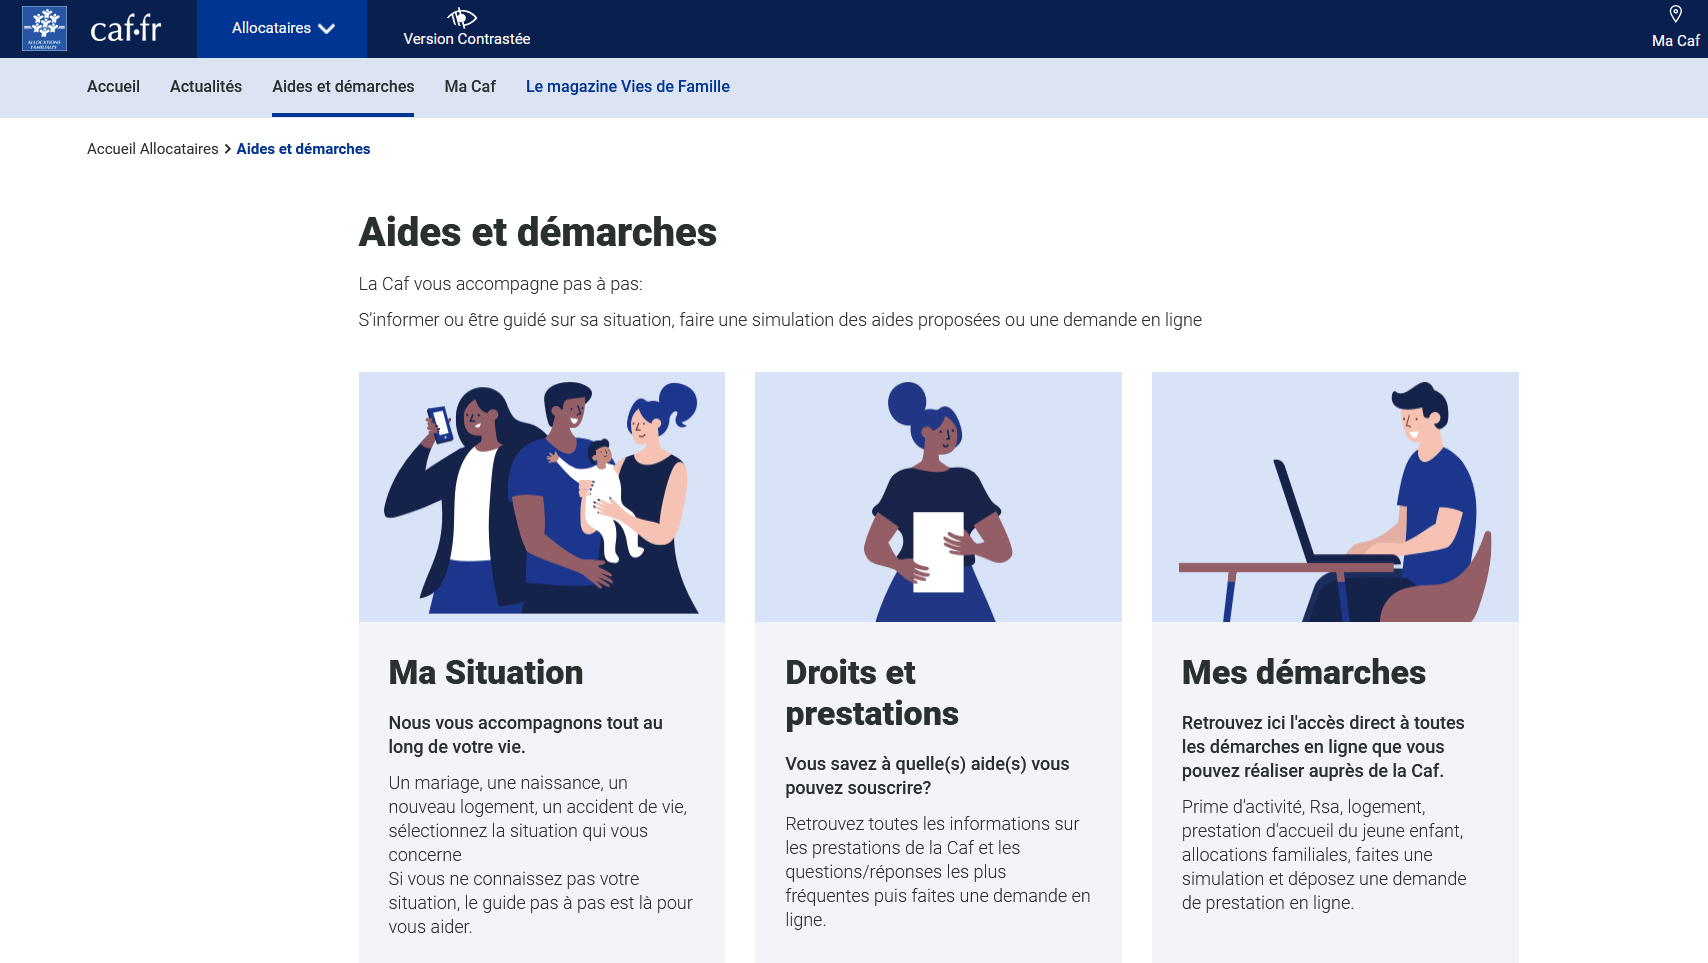Click the Ma Caf location pin icon
Screen dimensions: 1708x963
[x=1675, y=14]
